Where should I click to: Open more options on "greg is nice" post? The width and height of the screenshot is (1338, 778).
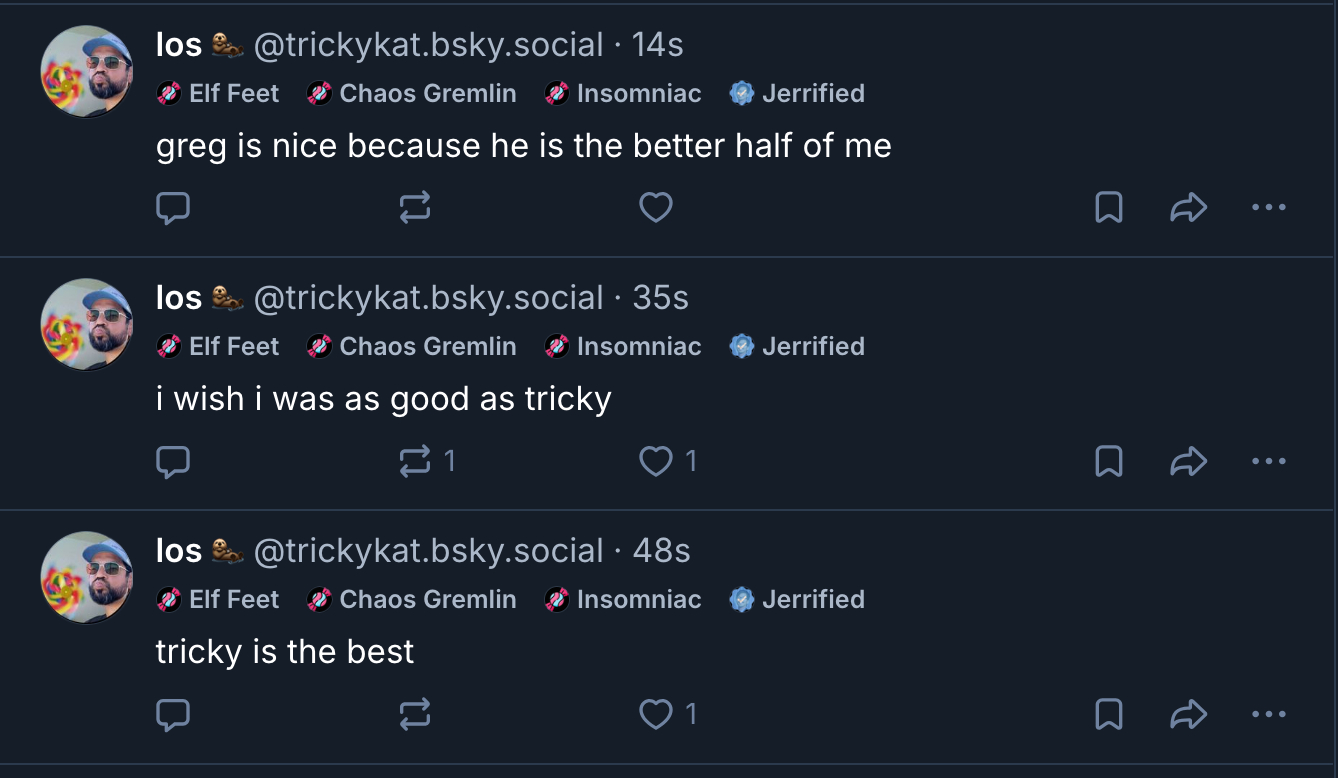(x=1268, y=208)
